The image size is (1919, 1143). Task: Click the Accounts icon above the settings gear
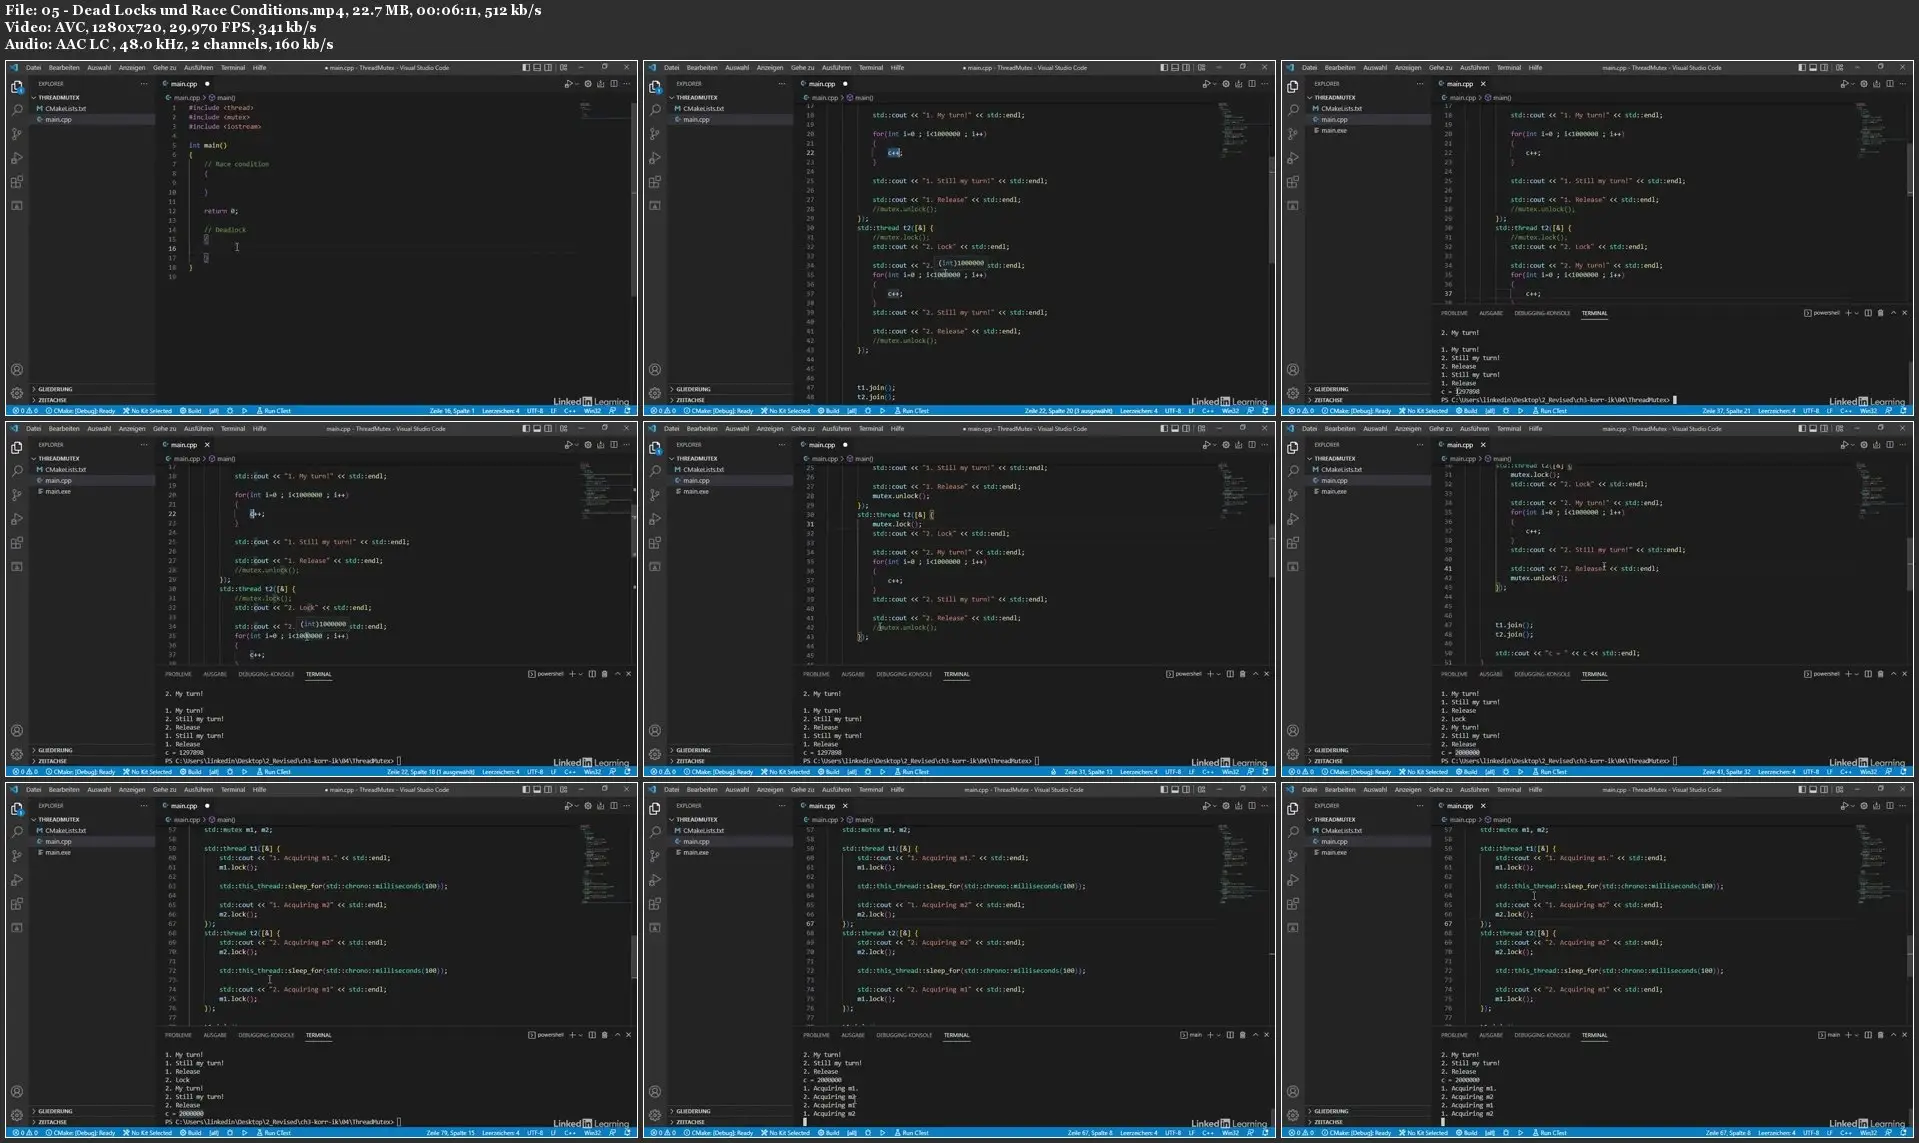(17, 369)
